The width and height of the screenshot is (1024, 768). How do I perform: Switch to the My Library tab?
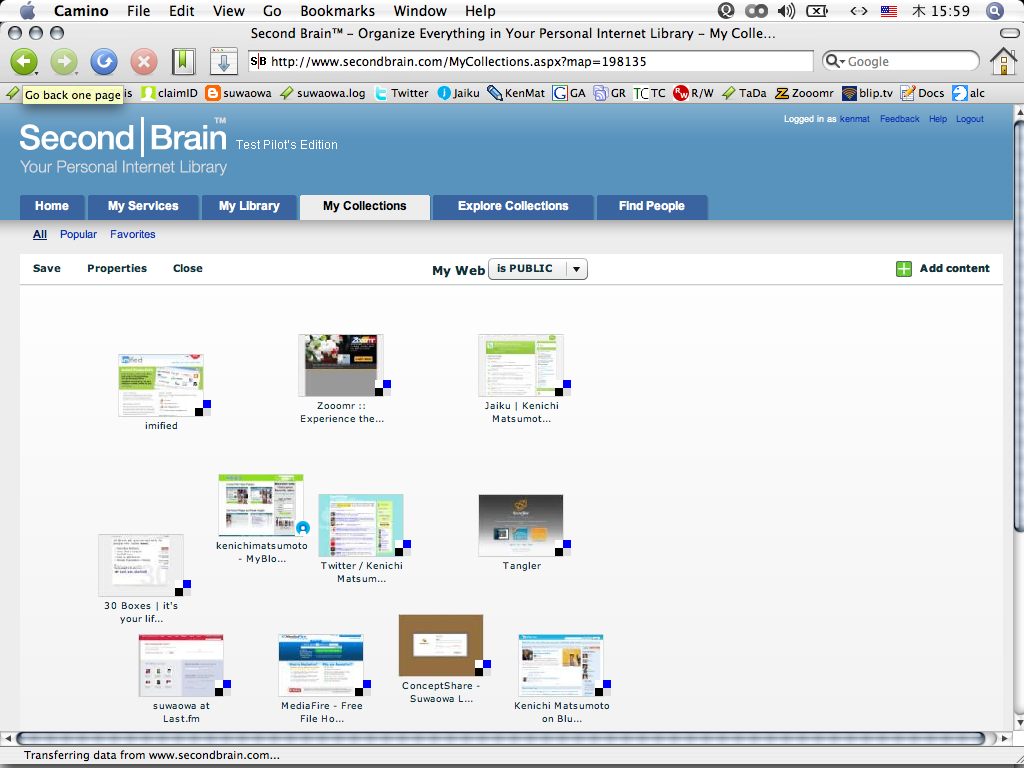pos(249,206)
